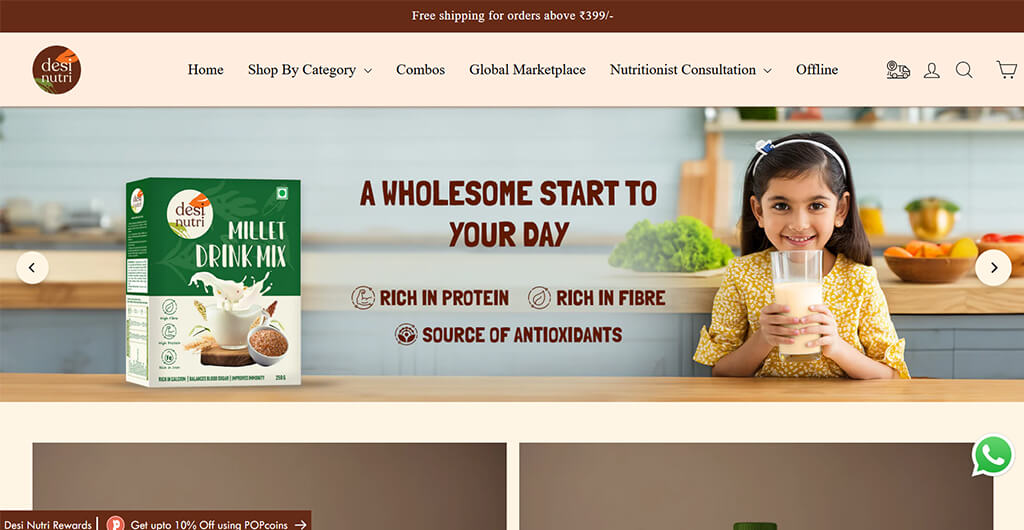Click the search magnifier icon

tap(964, 70)
